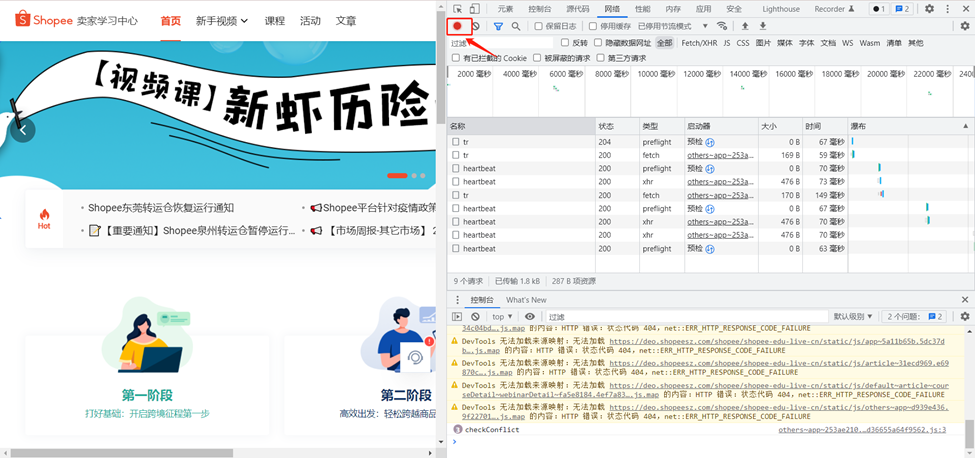This screenshot has height=458, width=975.
Task: Open console settings gear
Action: pyautogui.click(x=964, y=316)
